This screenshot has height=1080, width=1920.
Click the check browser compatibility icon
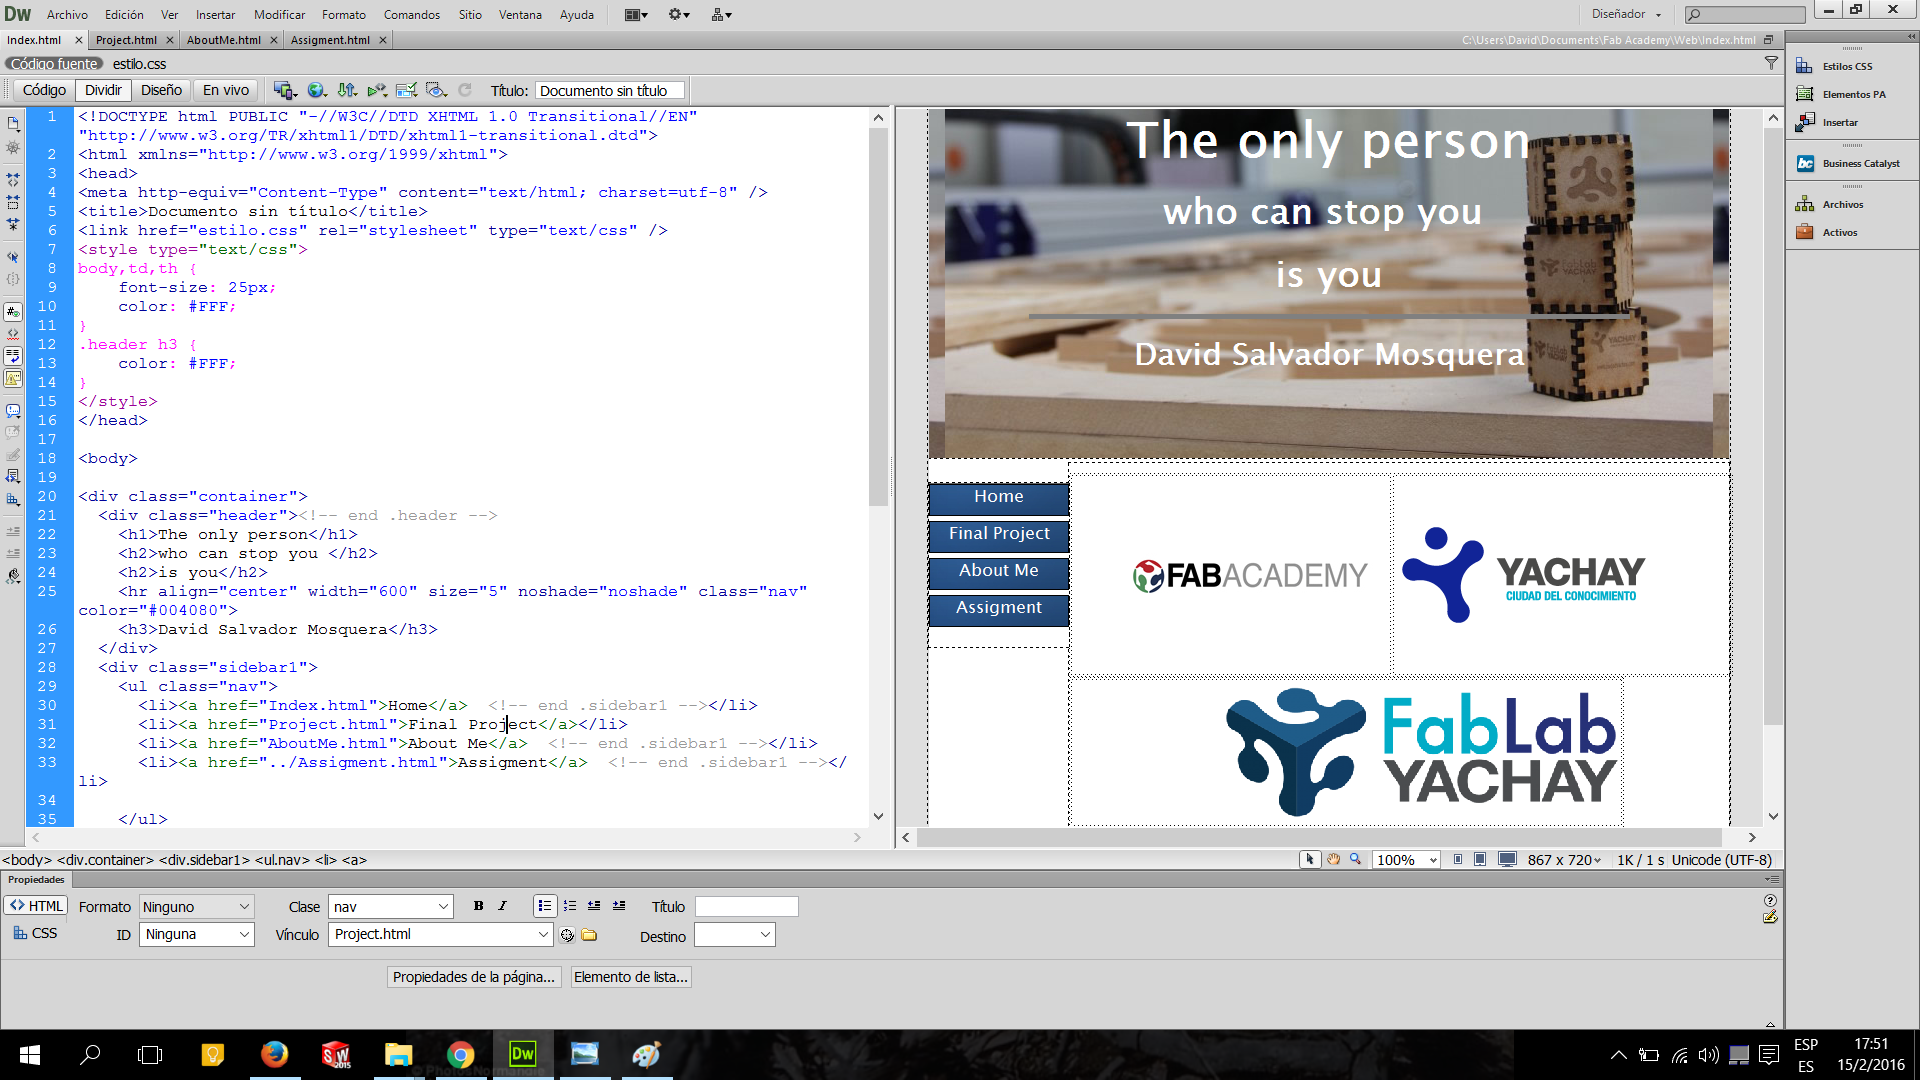pyautogui.click(x=406, y=90)
